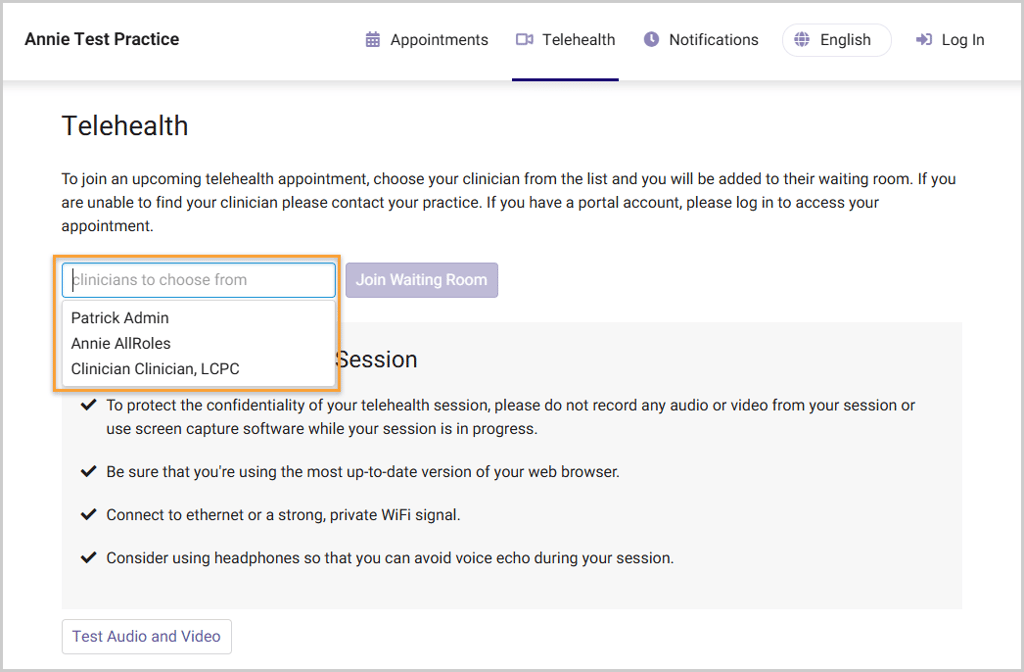Click the sign-in arrow icon beside Log In
The height and width of the screenshot is (672, 1024).
click(924, 40)
